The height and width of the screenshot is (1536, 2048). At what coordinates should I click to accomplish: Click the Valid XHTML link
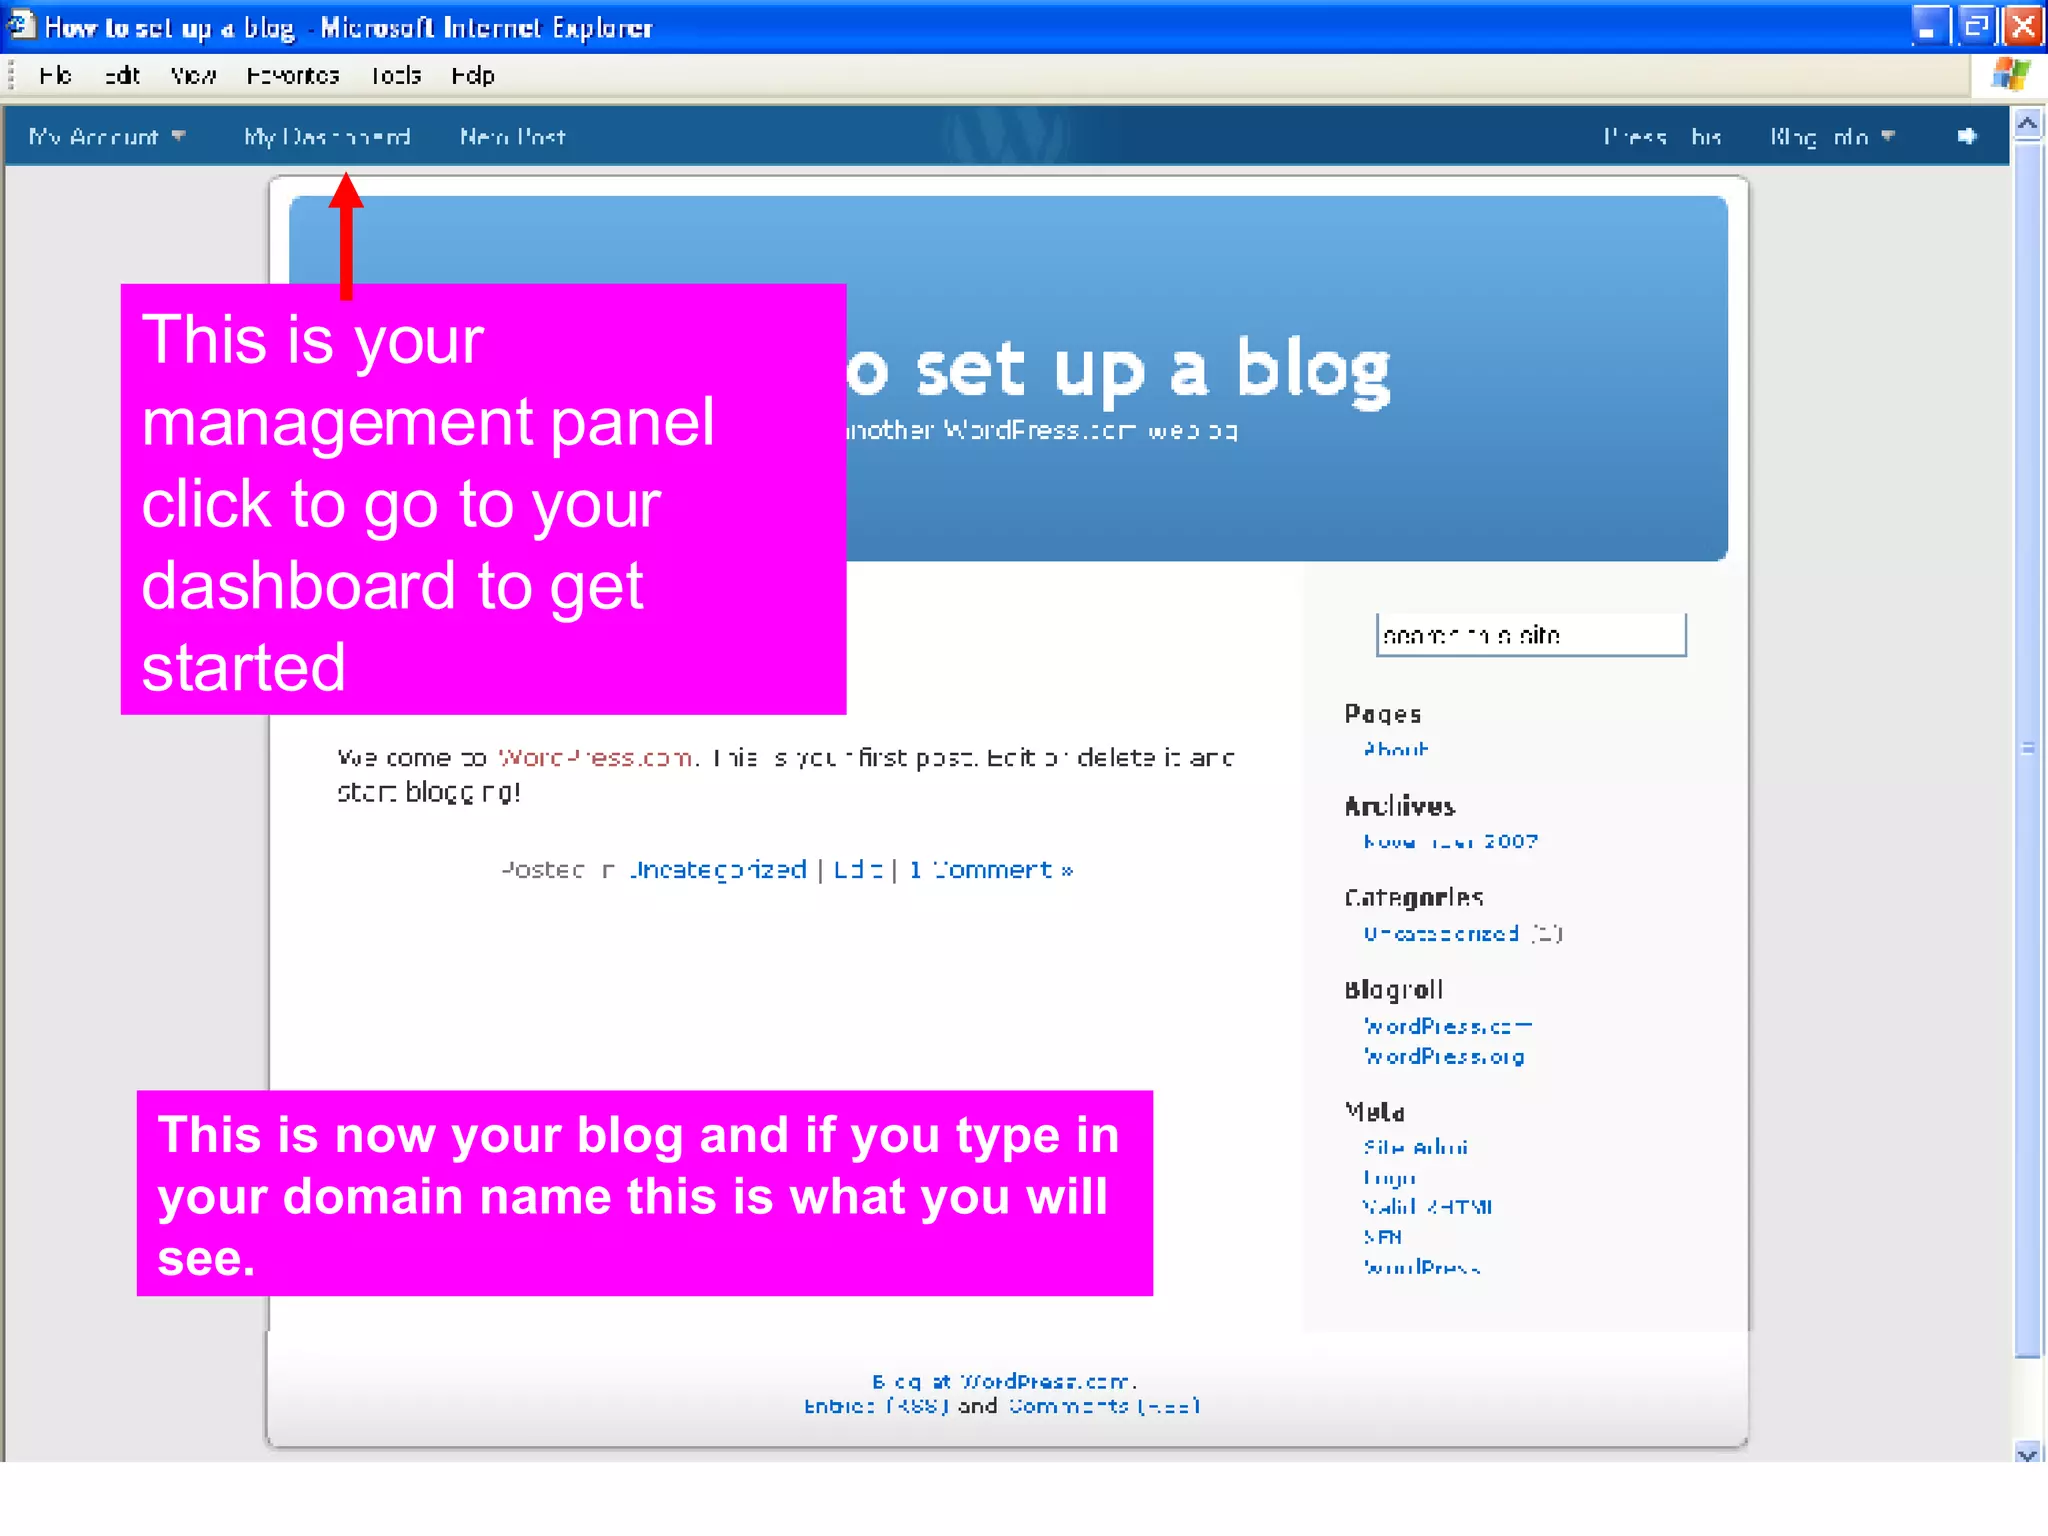coord(1428,1207)
